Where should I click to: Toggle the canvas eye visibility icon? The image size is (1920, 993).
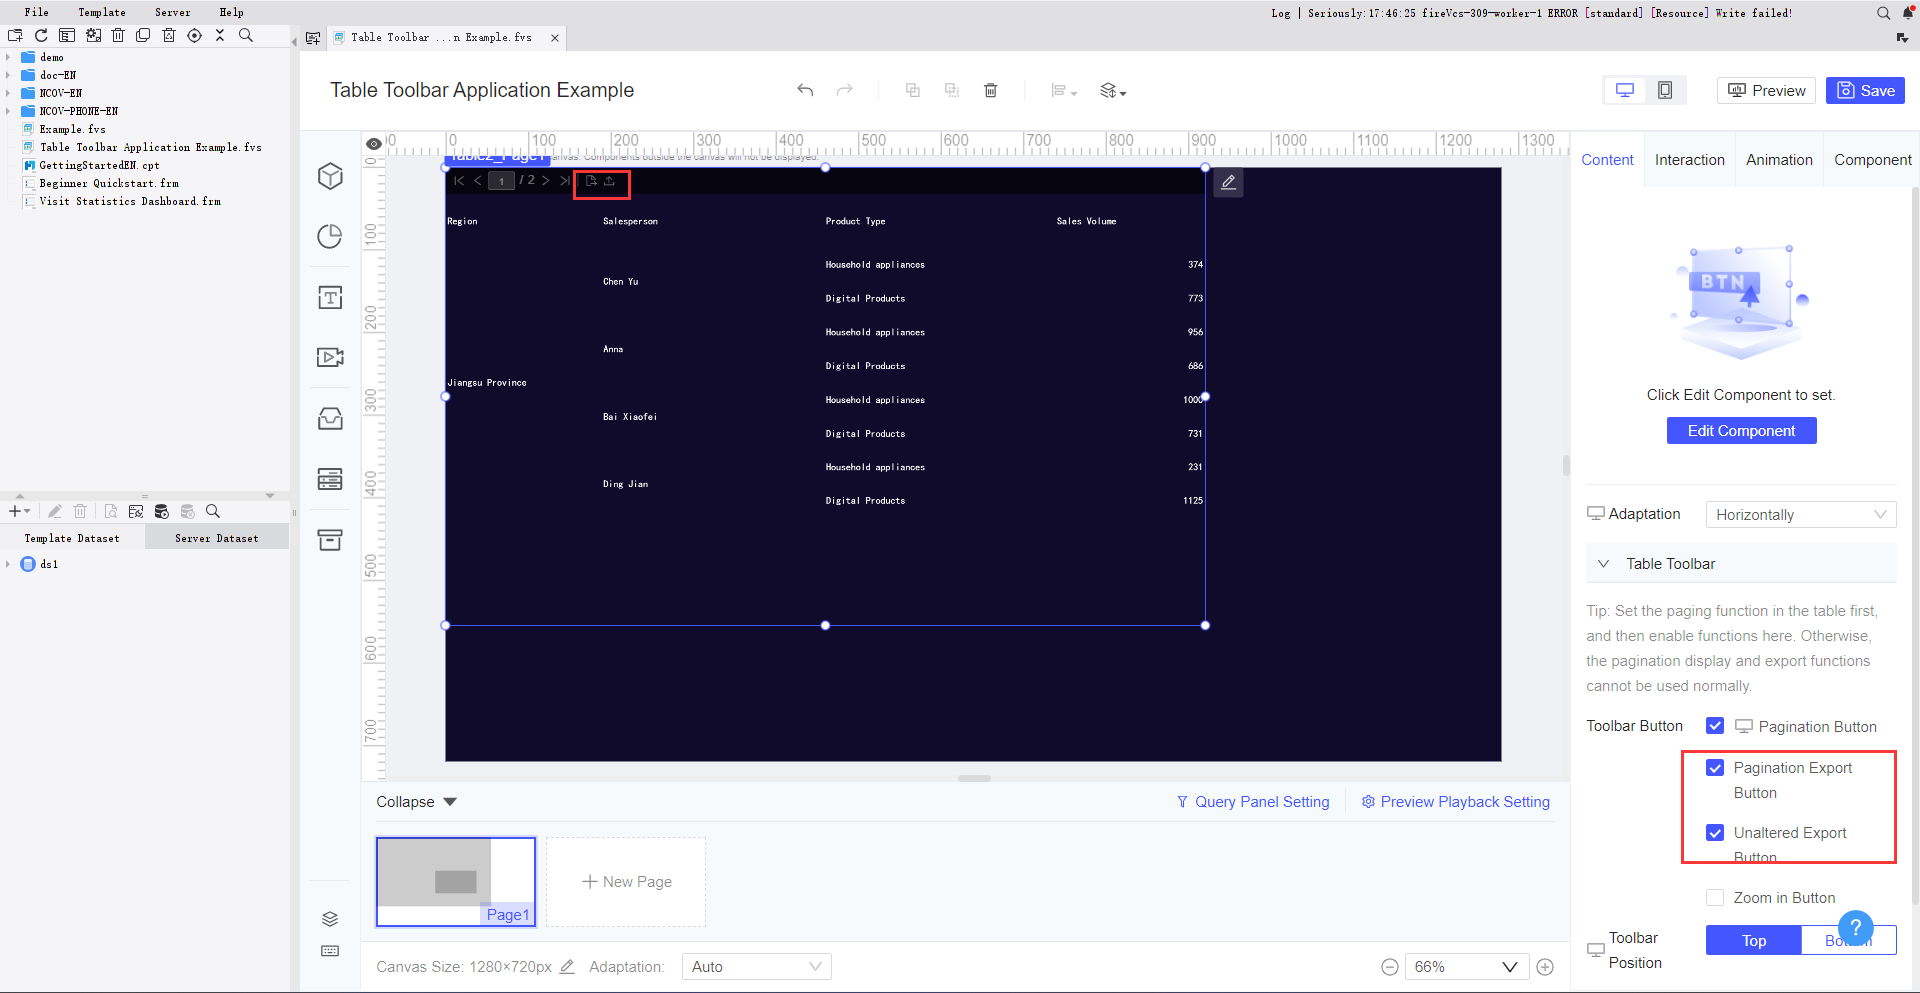pyautogui.click(x=374, y=143)
